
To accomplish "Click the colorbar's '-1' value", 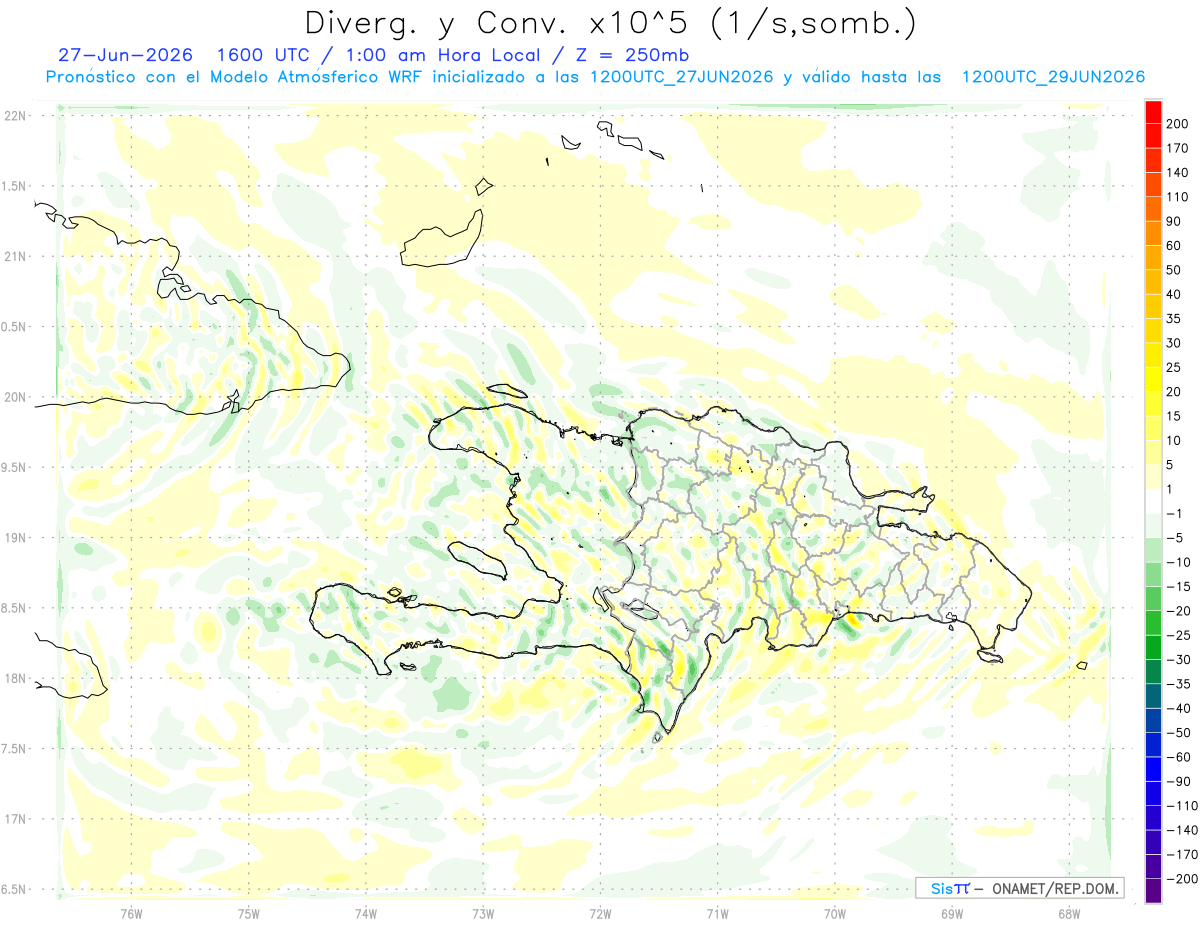I will pos(1175,513).
